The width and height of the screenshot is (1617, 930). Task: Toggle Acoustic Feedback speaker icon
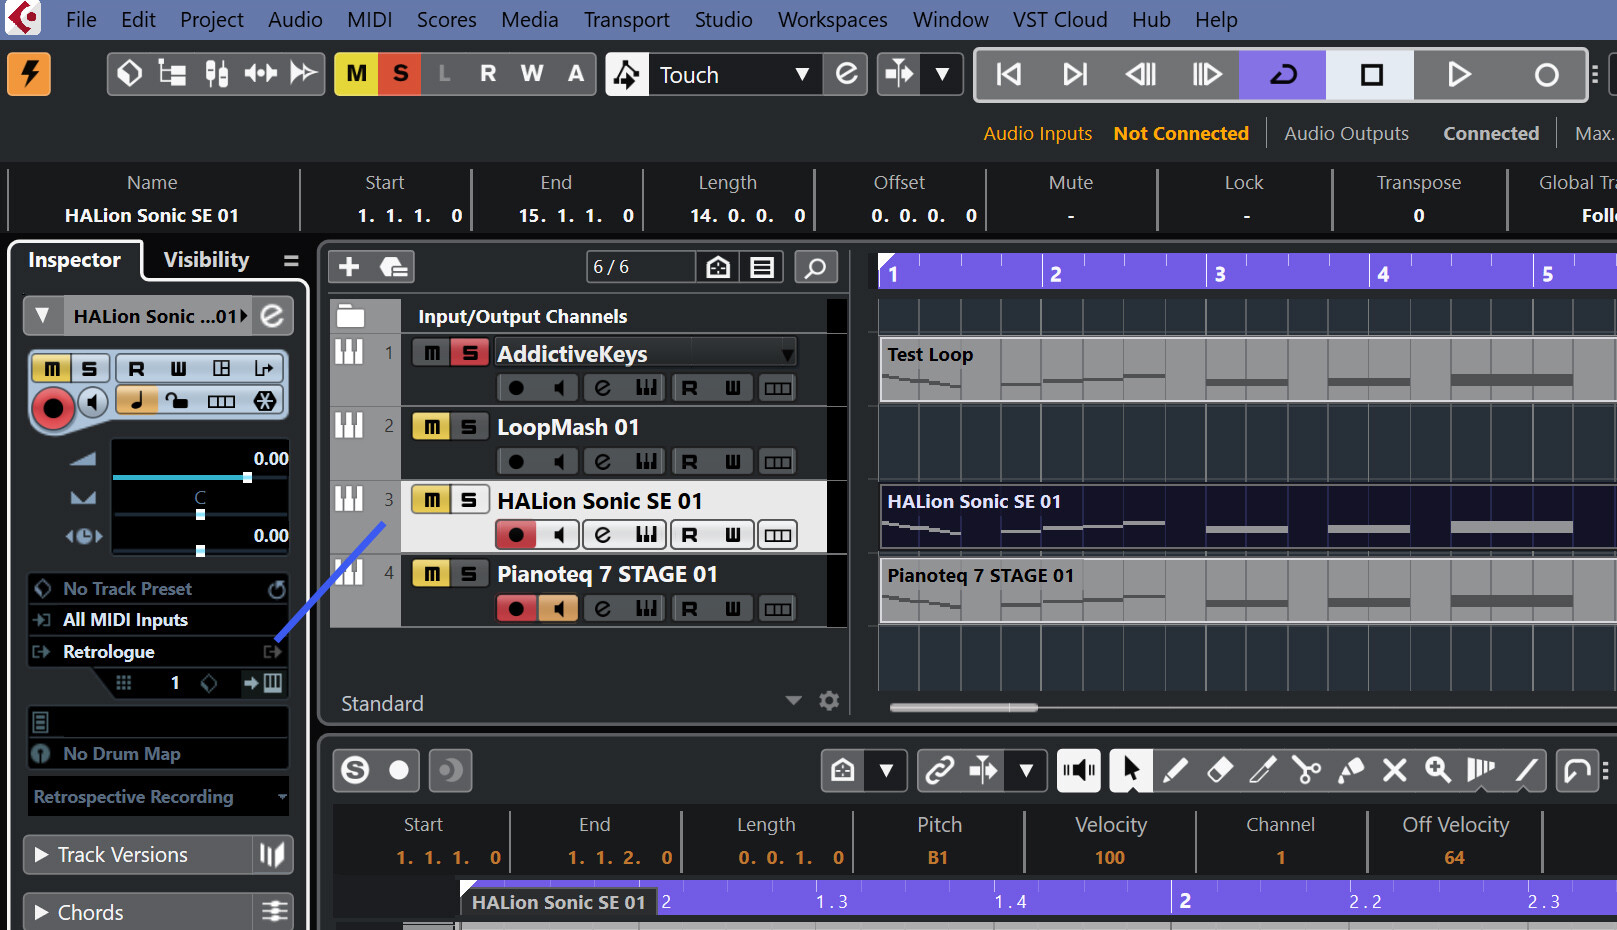tap(1079, 770)
